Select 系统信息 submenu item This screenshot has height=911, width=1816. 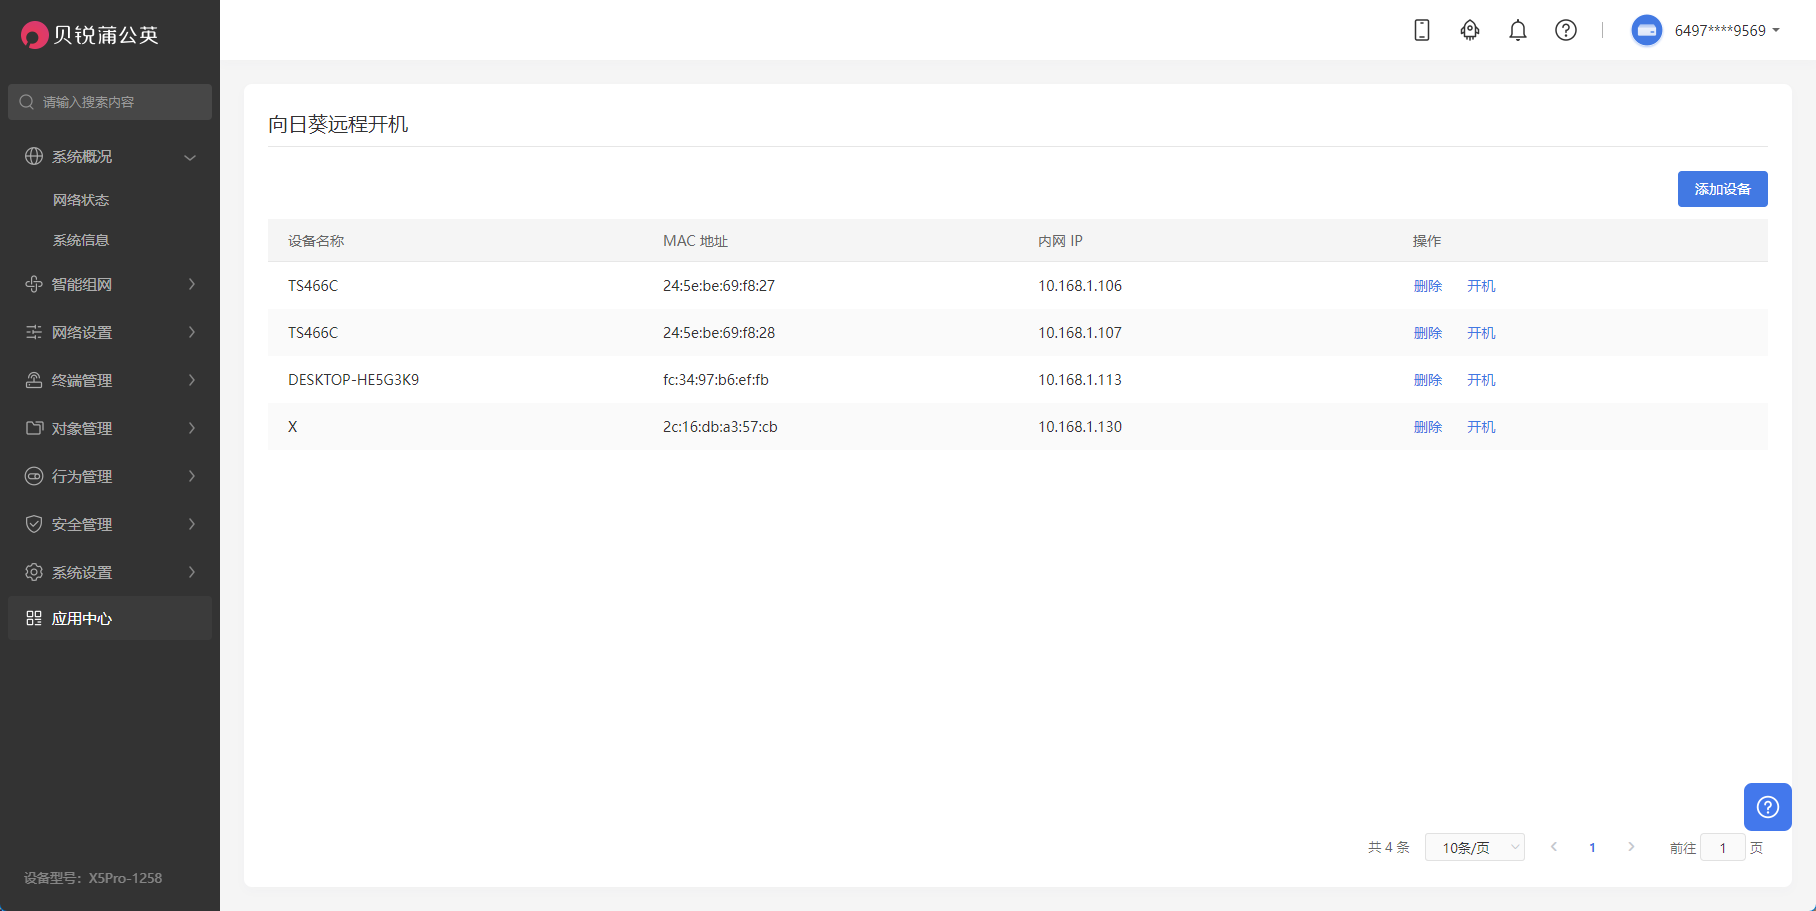click(81, 240)
